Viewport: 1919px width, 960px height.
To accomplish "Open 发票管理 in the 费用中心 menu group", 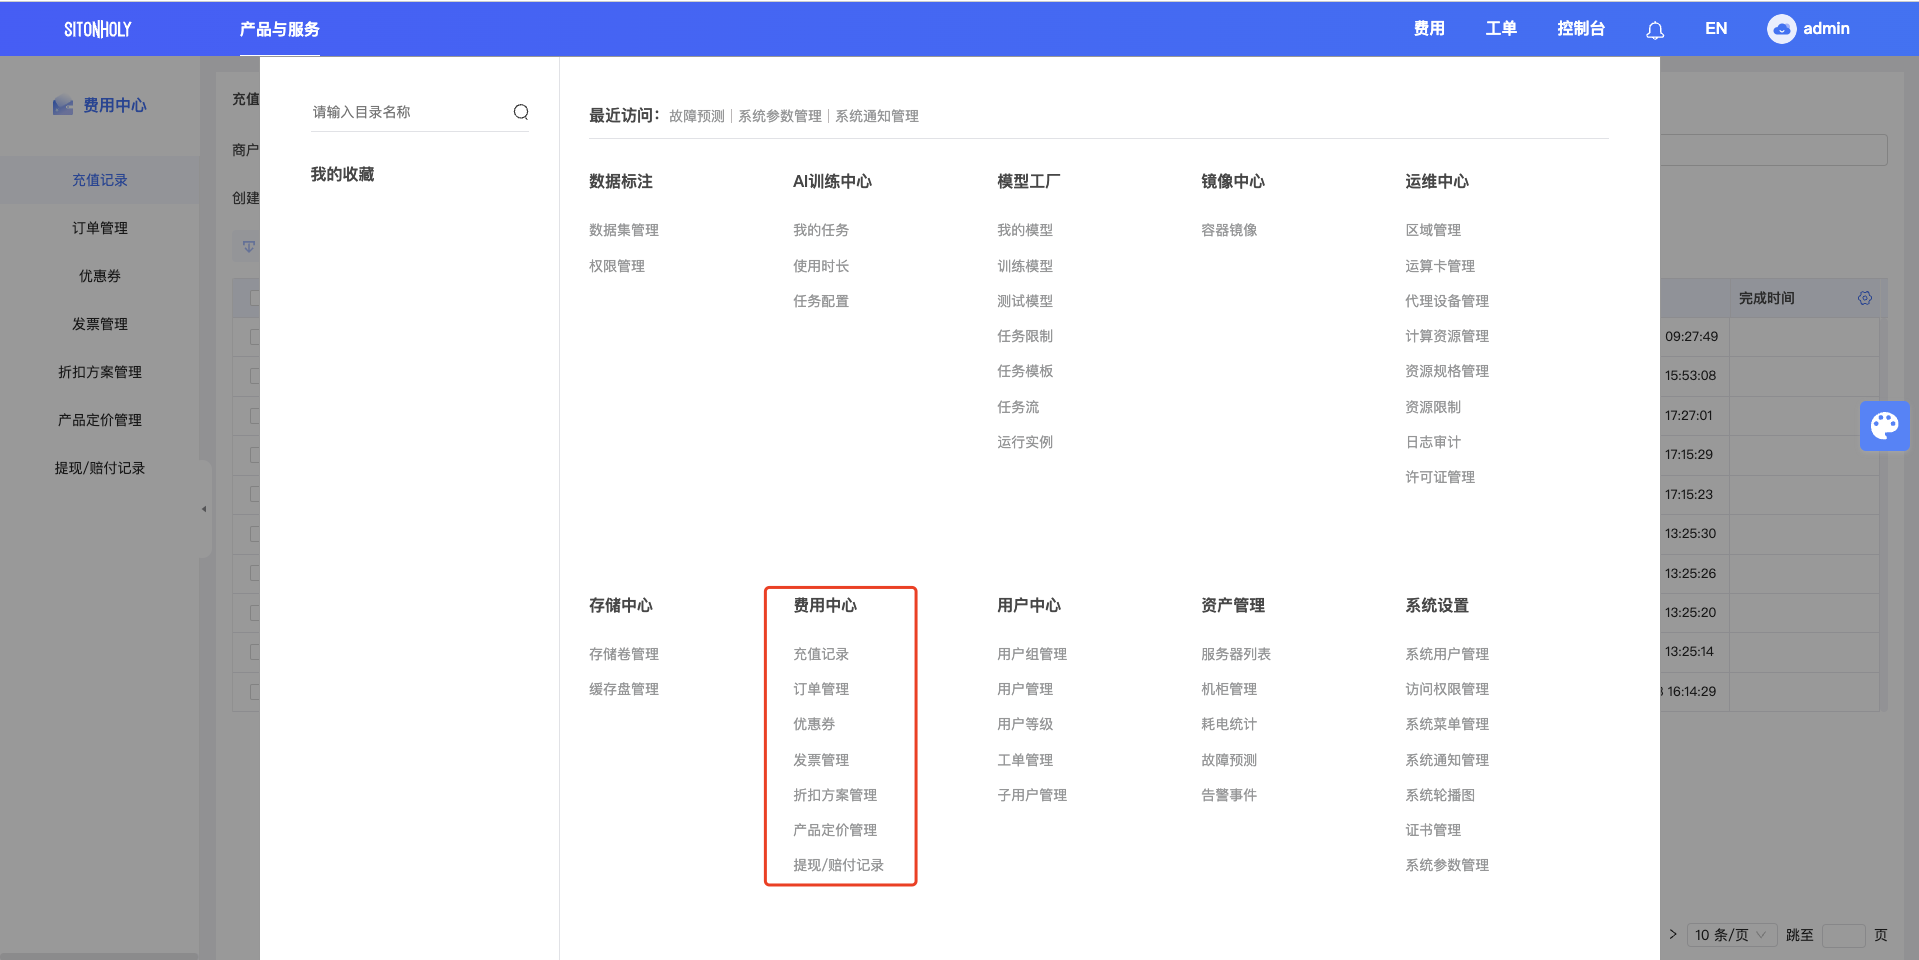I will coord(821,760).
